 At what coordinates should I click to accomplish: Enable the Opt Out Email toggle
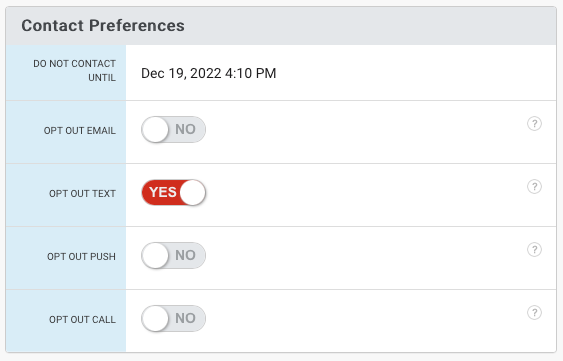click(173, 129)
